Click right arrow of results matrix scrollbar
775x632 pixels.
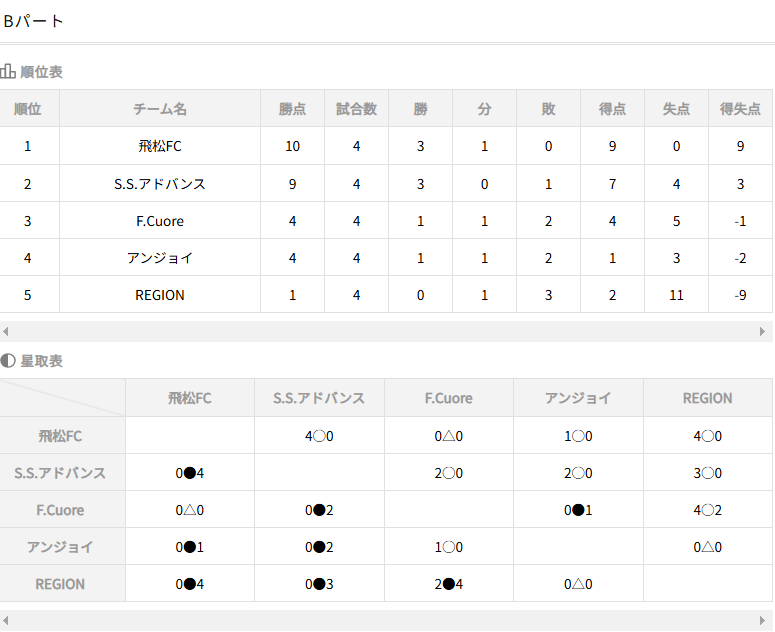pos(762,621)
